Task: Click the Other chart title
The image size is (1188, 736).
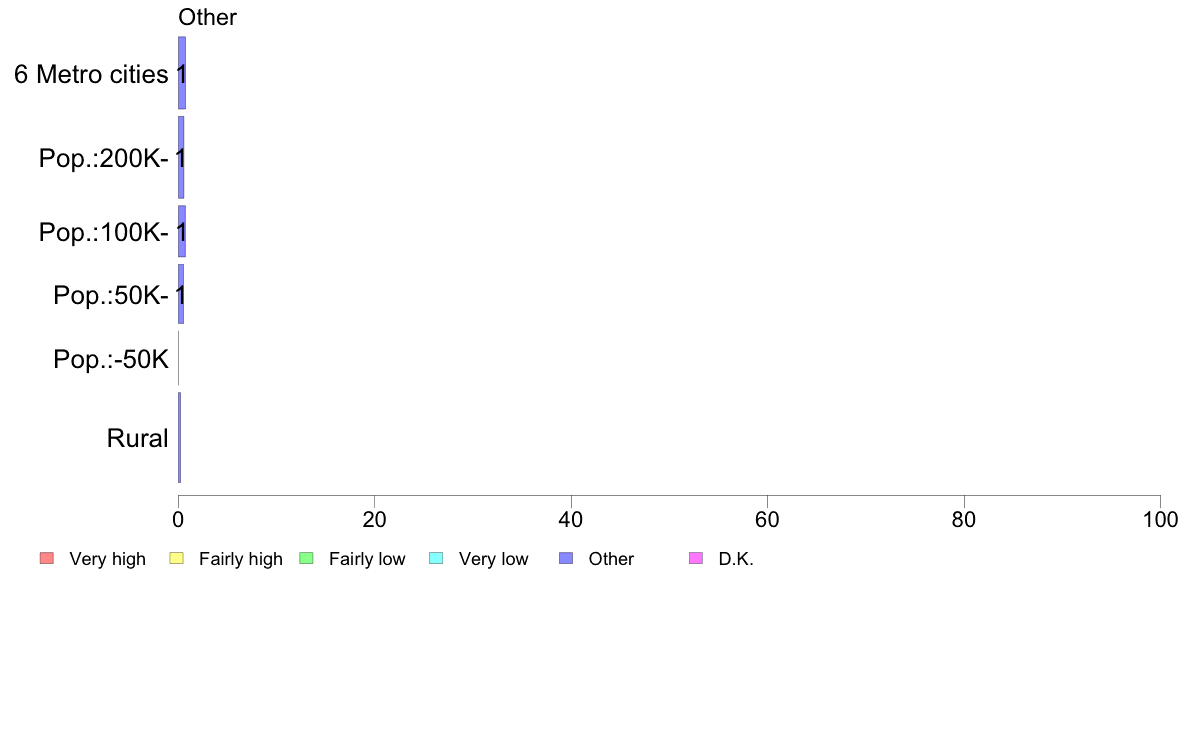Action: click(207, 17)
